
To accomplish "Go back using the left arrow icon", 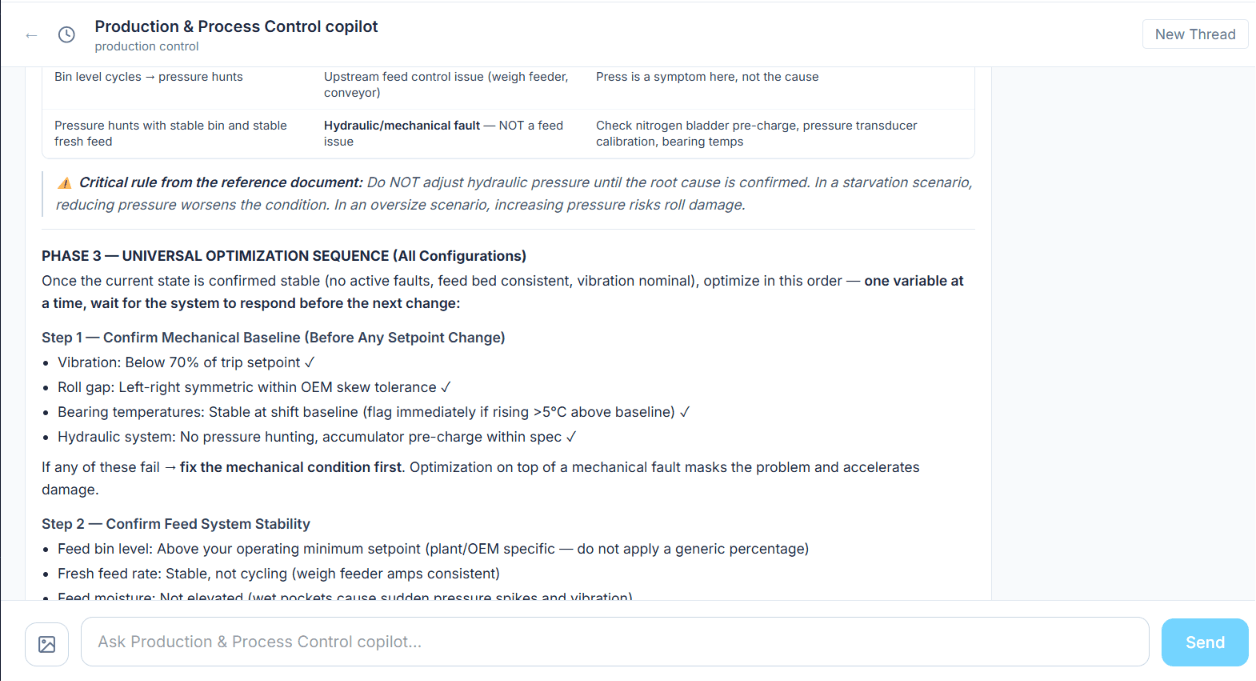I will coord(31,35).
